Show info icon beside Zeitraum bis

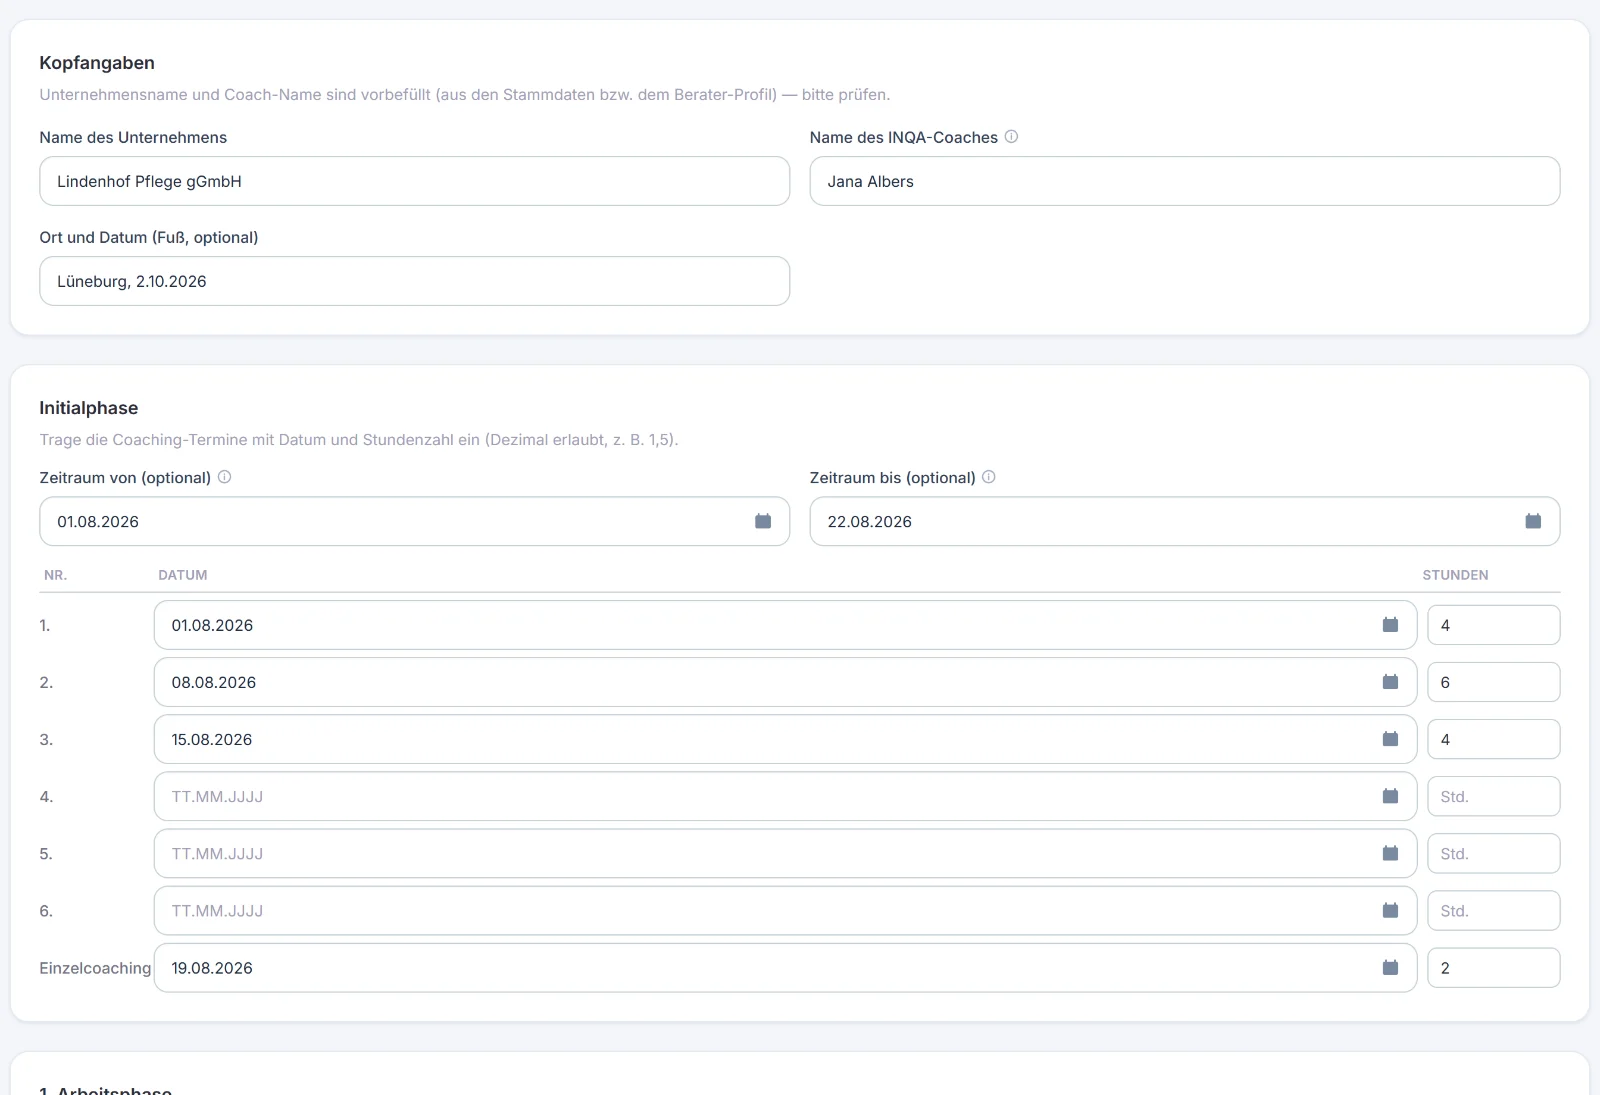click(x=989, y=477)
